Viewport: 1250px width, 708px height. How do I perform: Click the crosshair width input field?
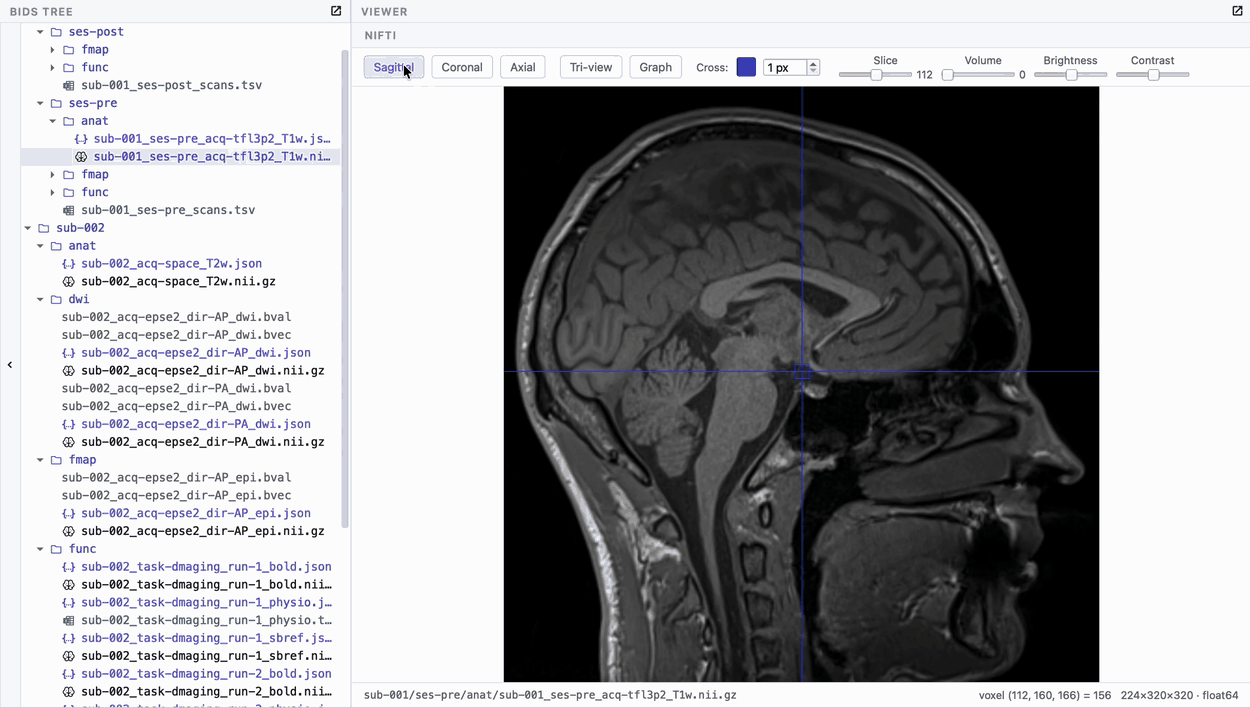[784, 67]
